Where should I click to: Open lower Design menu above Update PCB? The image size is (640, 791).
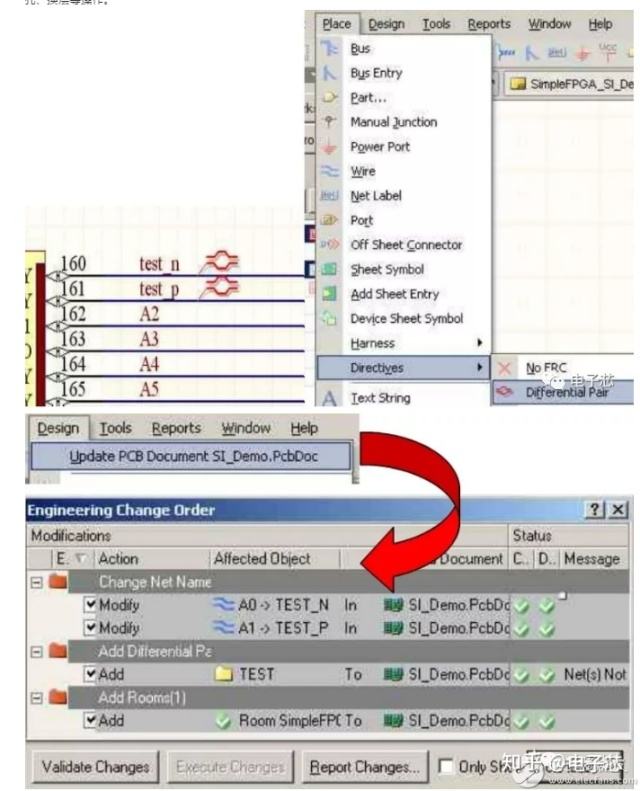point(58,428)
